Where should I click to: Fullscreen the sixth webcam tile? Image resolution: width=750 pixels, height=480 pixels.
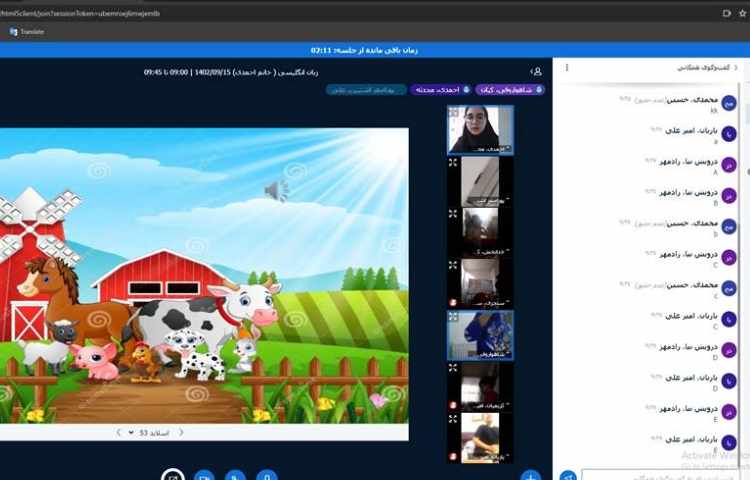point(453,368)
